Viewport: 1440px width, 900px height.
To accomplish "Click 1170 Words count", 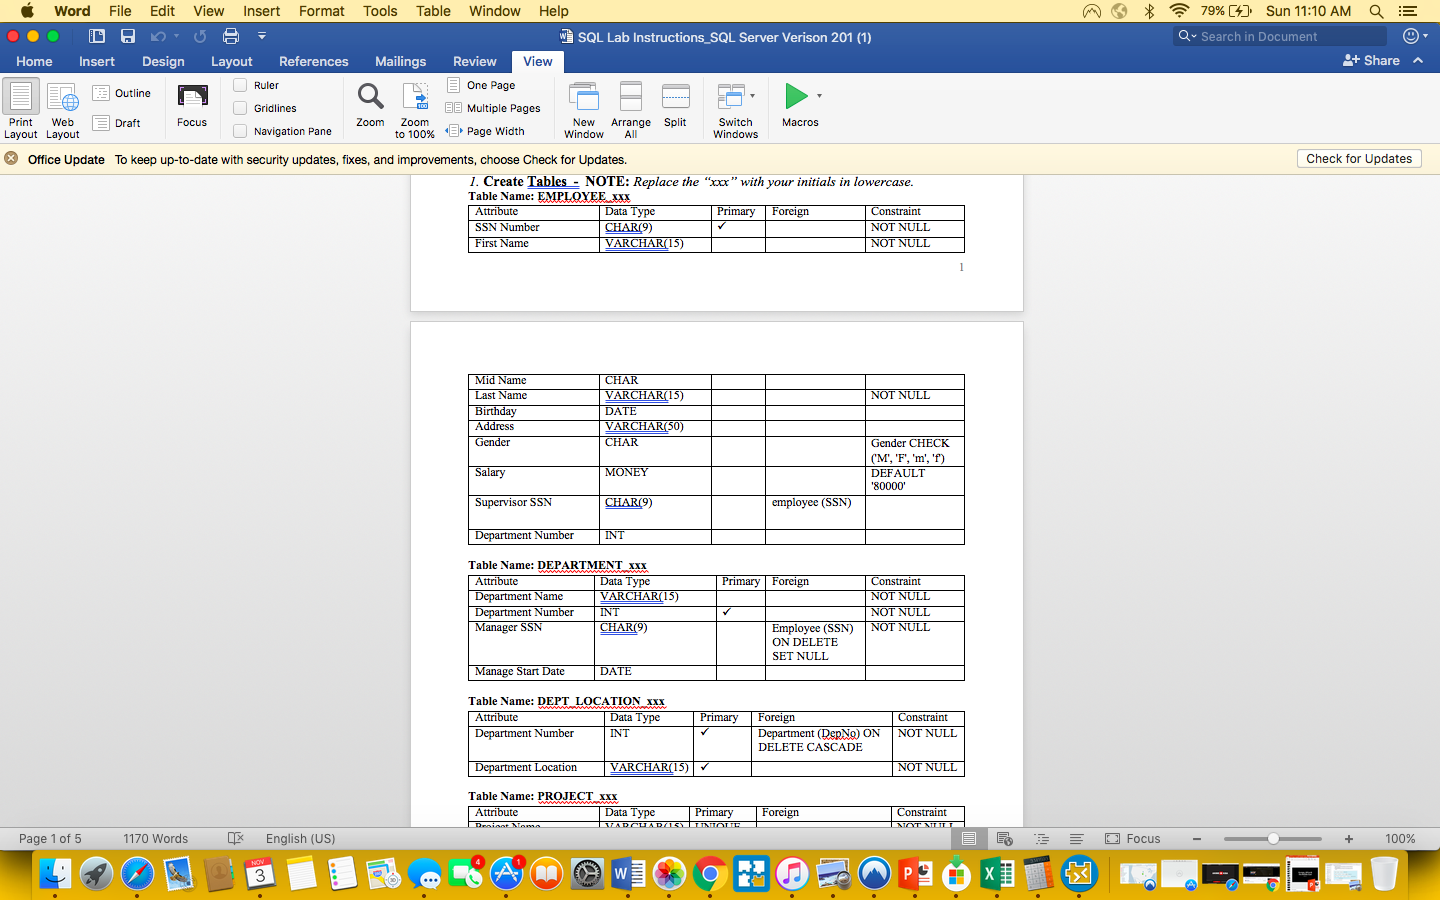I will pos(155,839).
